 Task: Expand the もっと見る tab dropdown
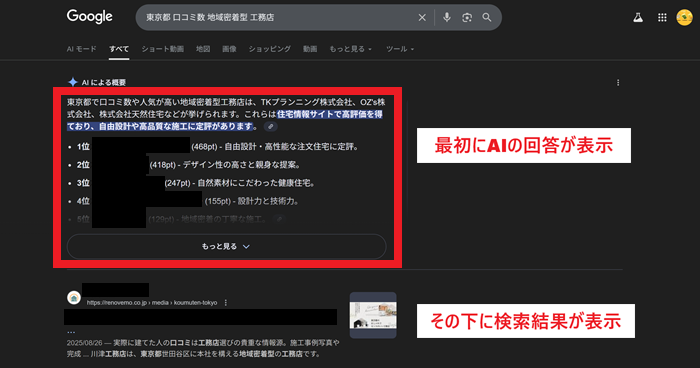(350, 49)
